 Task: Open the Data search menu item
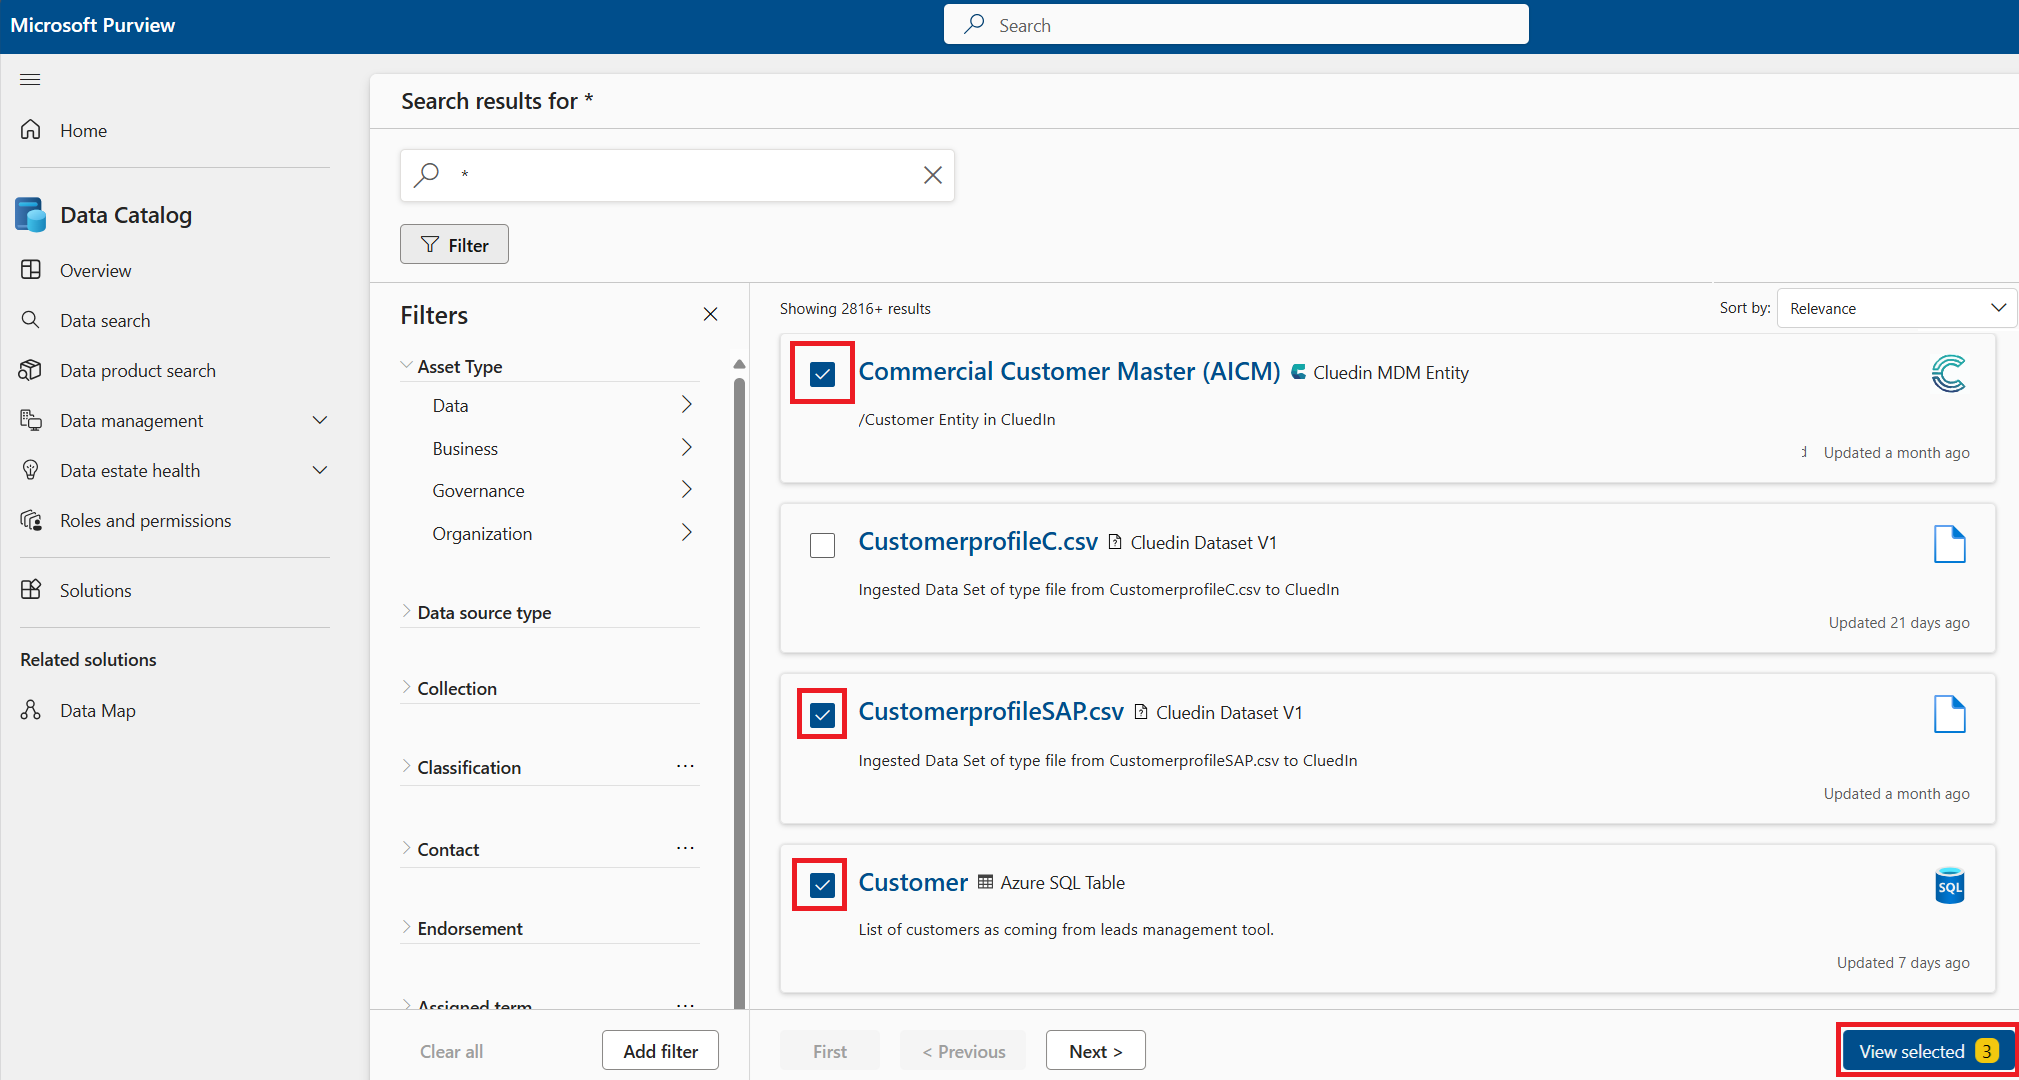pyautogui.click(x=105, y=320)
